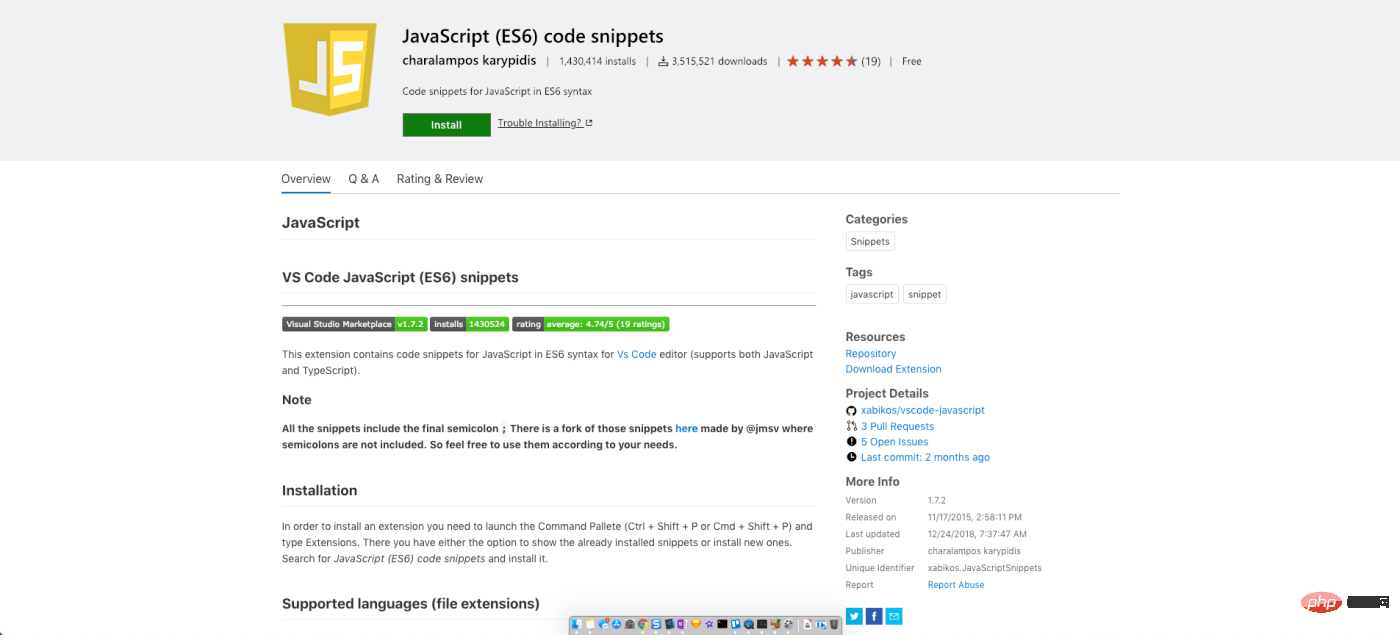Open the Repository resource link

(870, 354)
